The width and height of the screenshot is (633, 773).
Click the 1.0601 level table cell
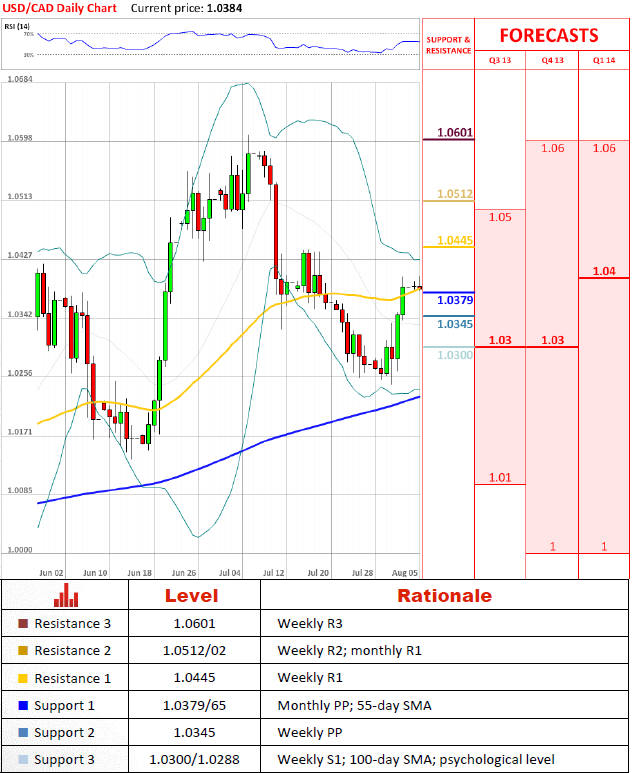point(194,624)
